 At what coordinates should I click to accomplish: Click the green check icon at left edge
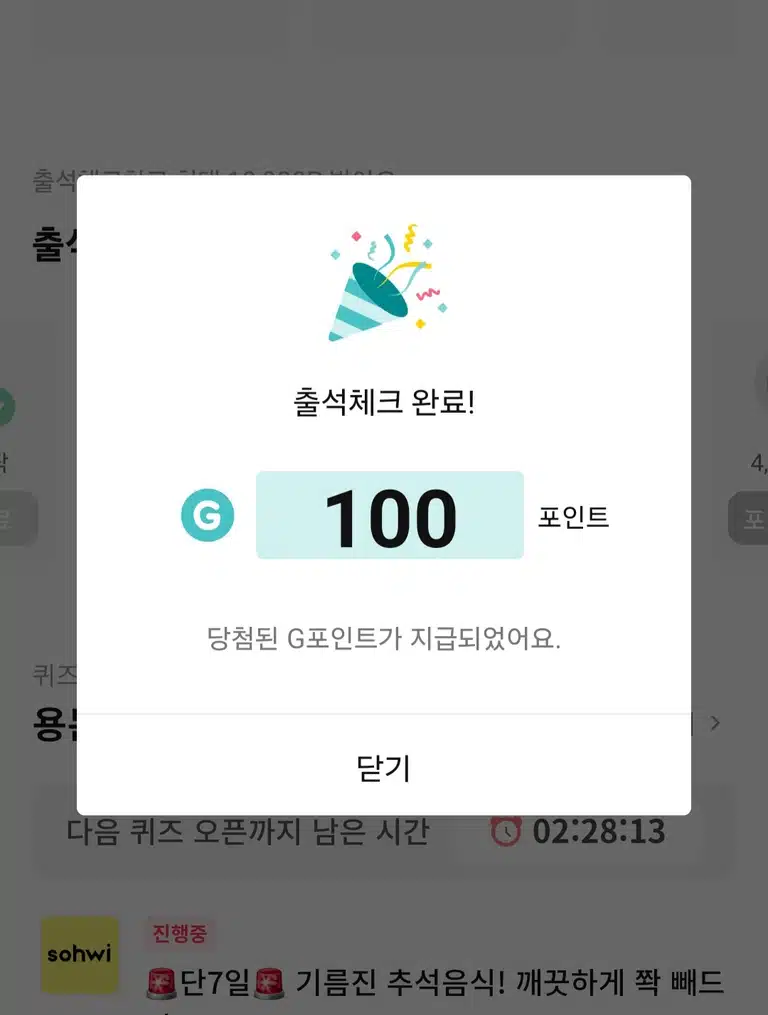6,407
